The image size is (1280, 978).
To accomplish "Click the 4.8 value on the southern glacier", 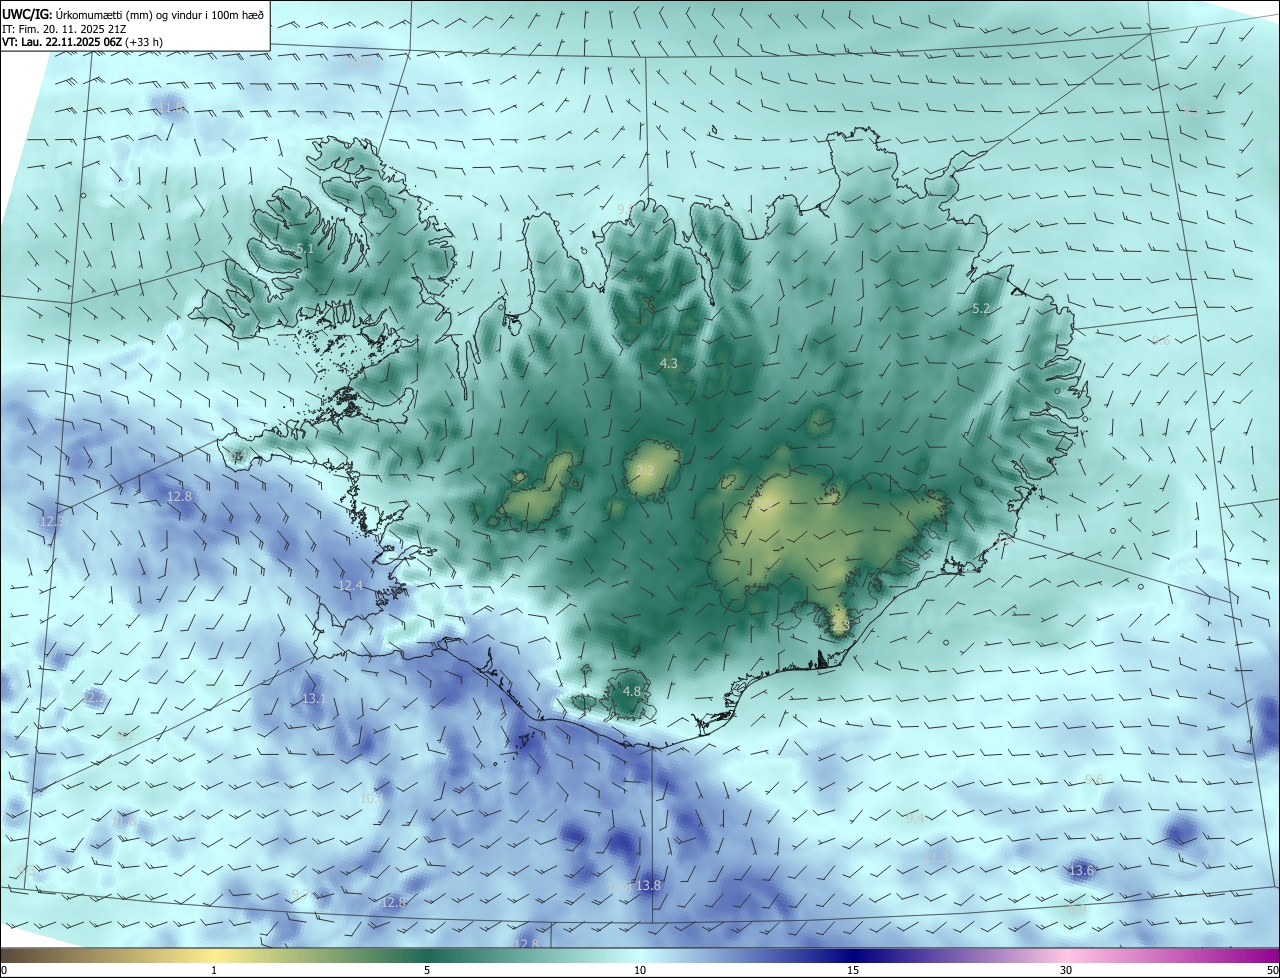I will click(x=632, y=691).
